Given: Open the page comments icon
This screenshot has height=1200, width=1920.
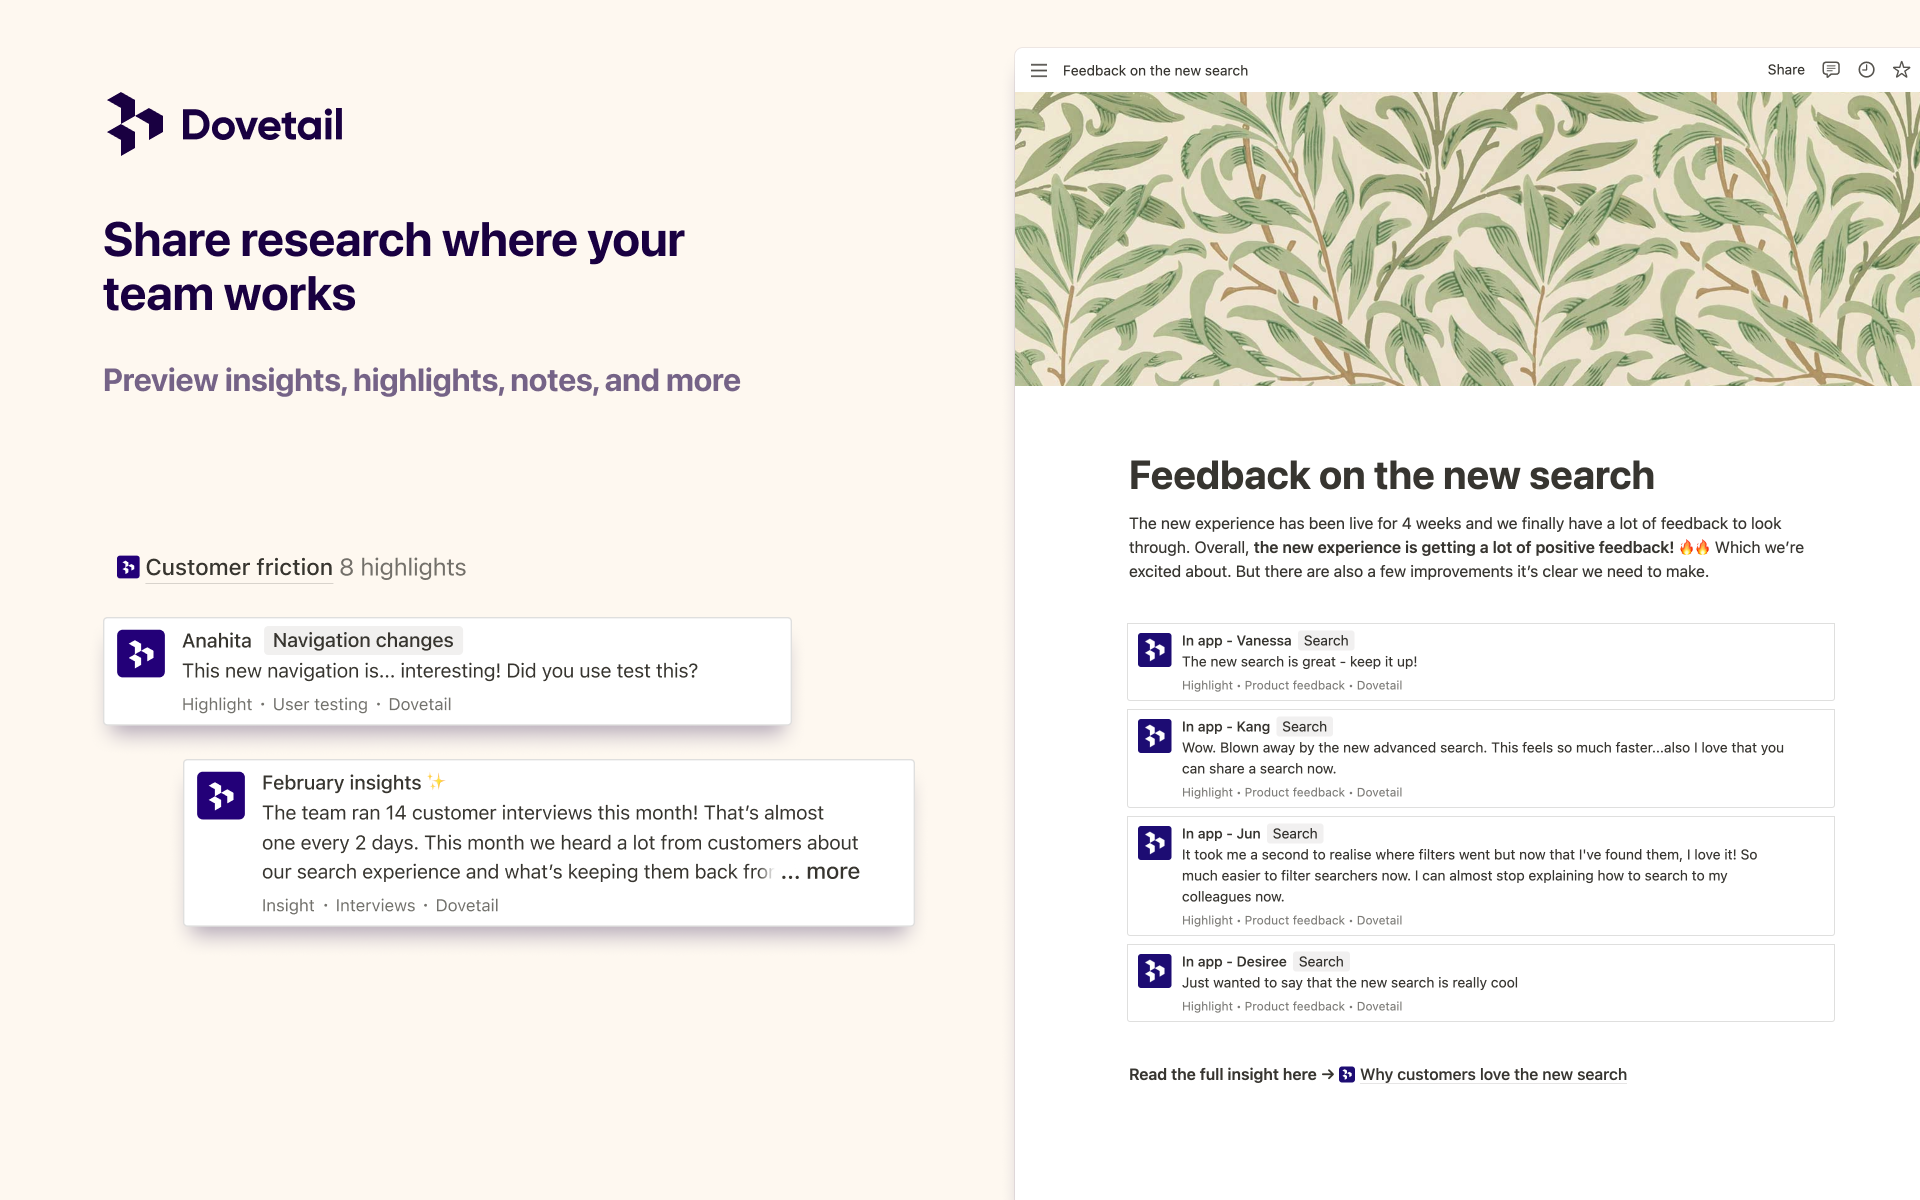Looking at the screenshot, I should pos(1831,70).
